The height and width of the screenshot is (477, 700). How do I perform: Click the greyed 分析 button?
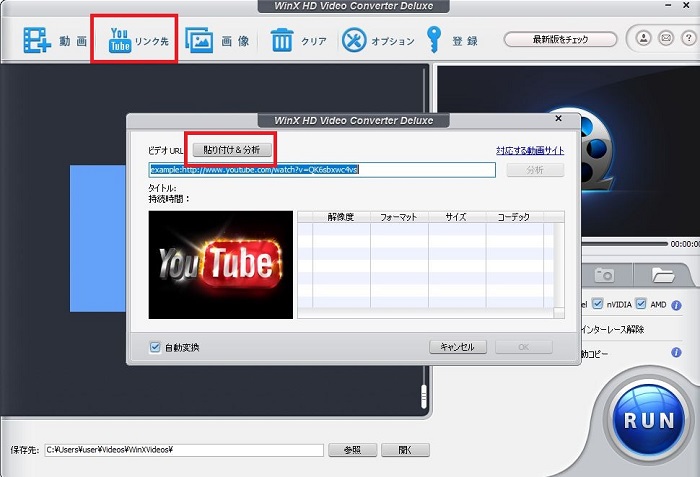coord(535,170)
